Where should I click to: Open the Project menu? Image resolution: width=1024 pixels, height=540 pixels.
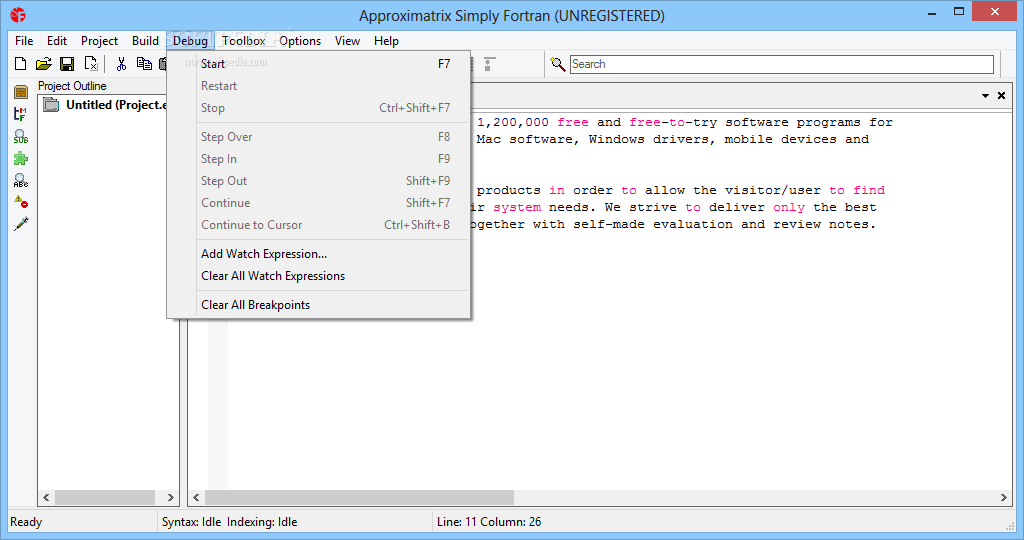99,40
